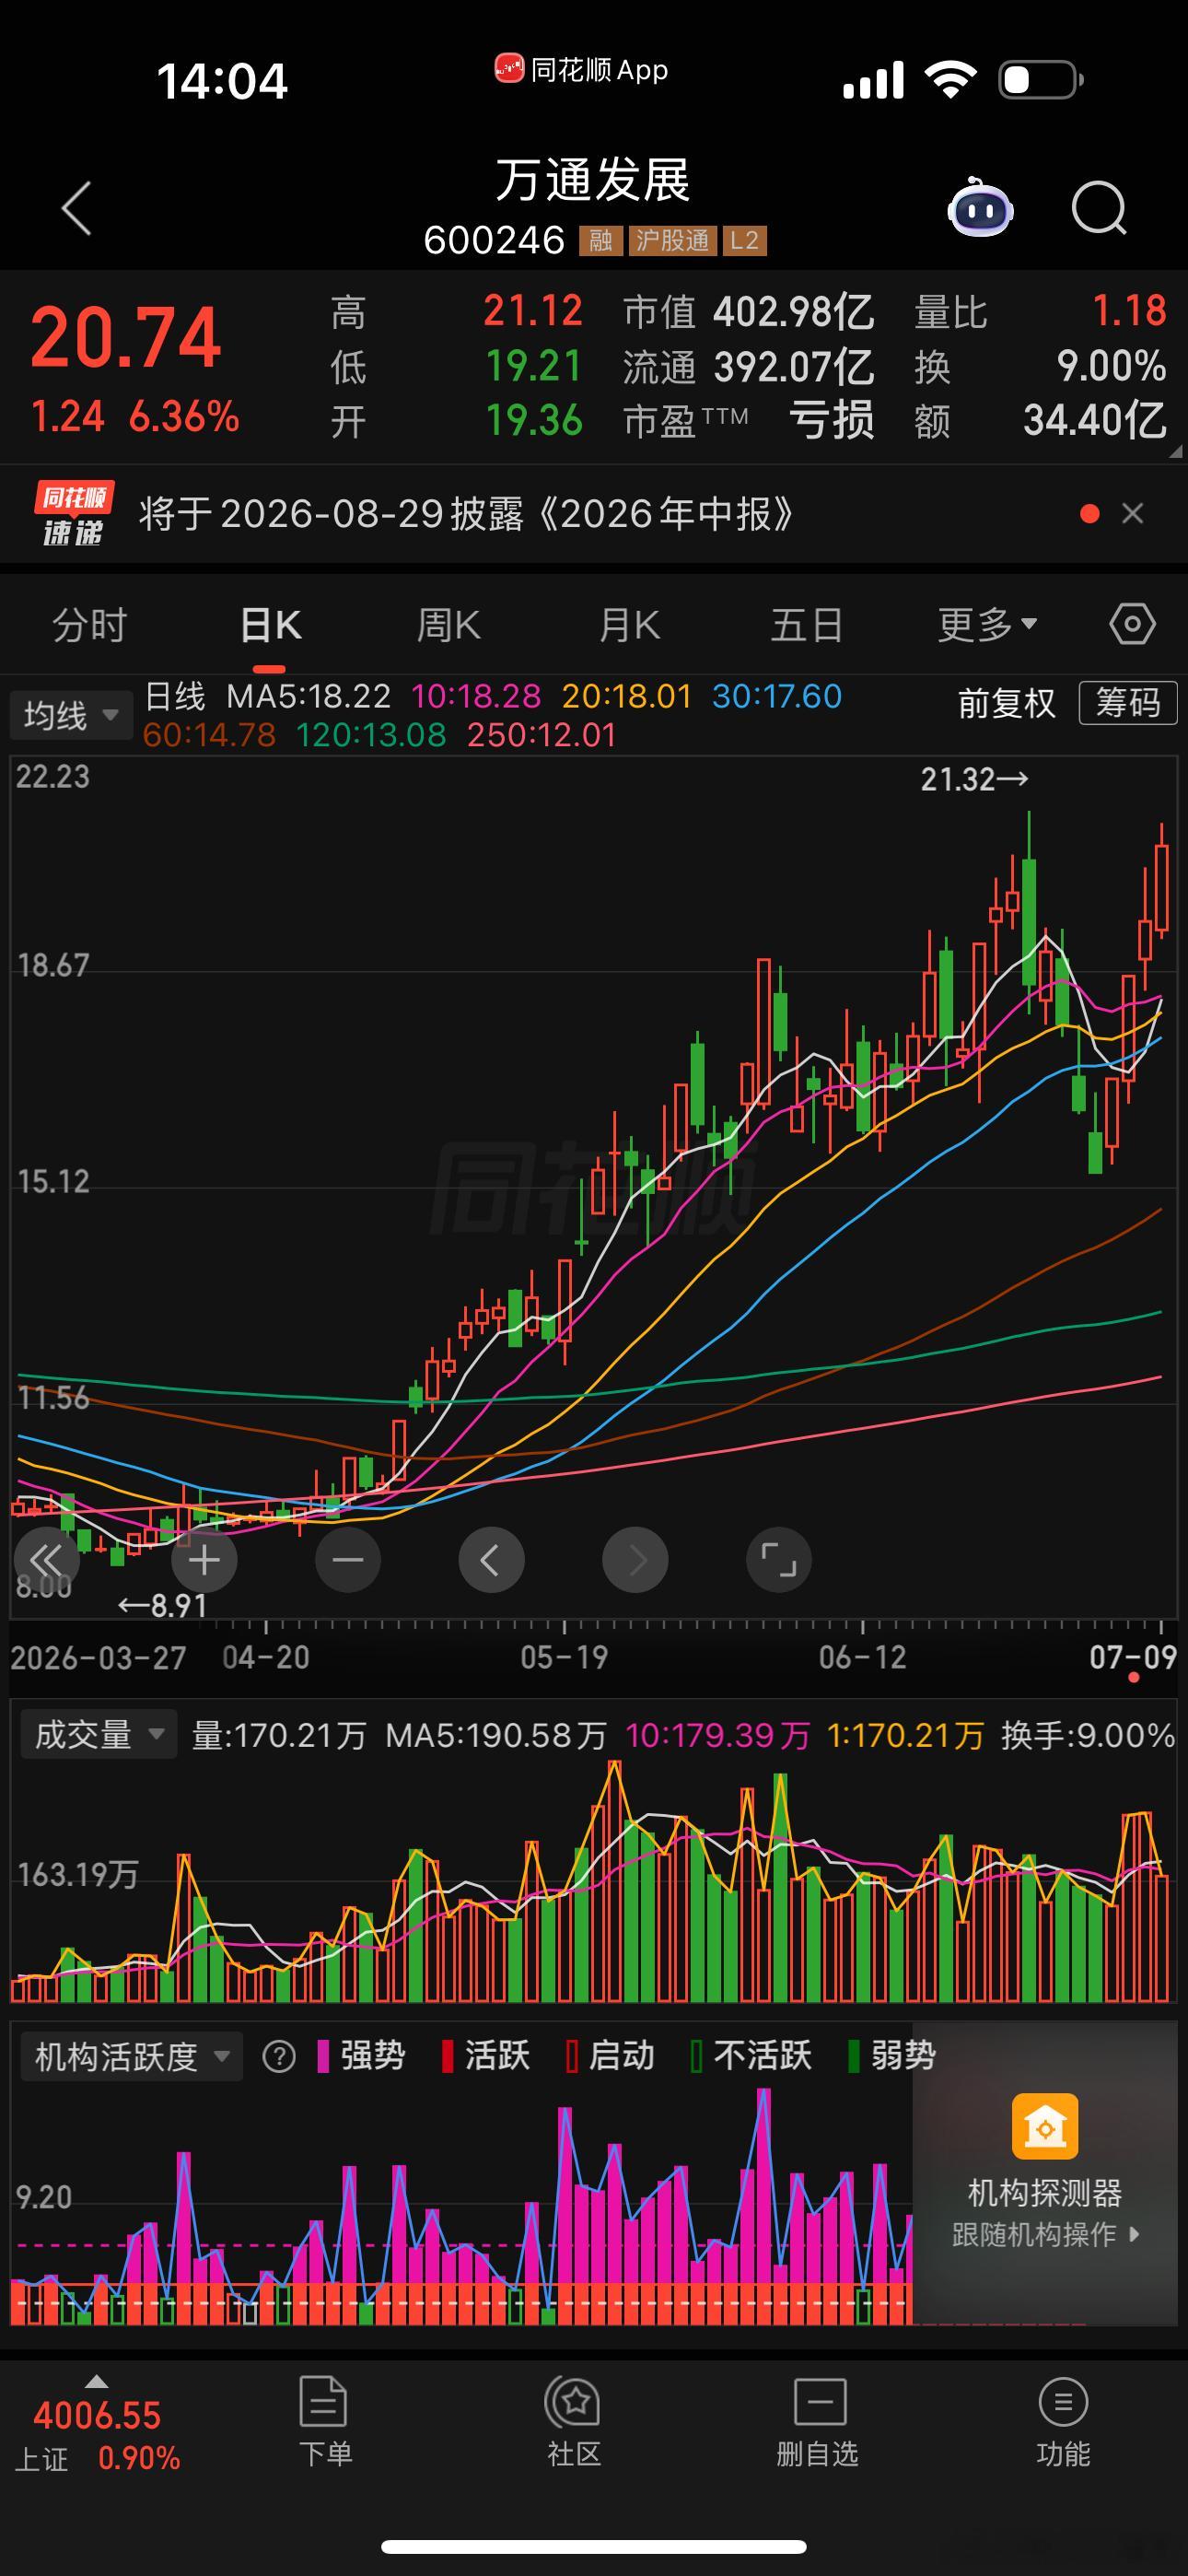Switch to 分时 tab
1188x2576 pixels.
pyautogui.click(x=90, y=625)
